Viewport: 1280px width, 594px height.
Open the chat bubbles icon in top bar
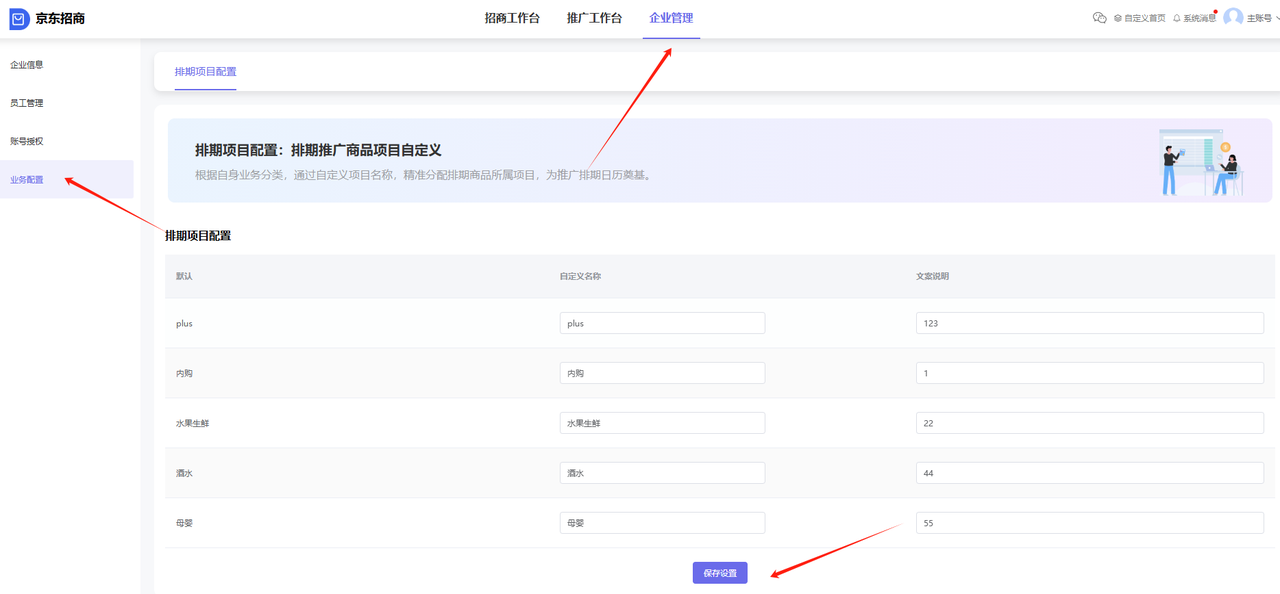point(1100,18)
